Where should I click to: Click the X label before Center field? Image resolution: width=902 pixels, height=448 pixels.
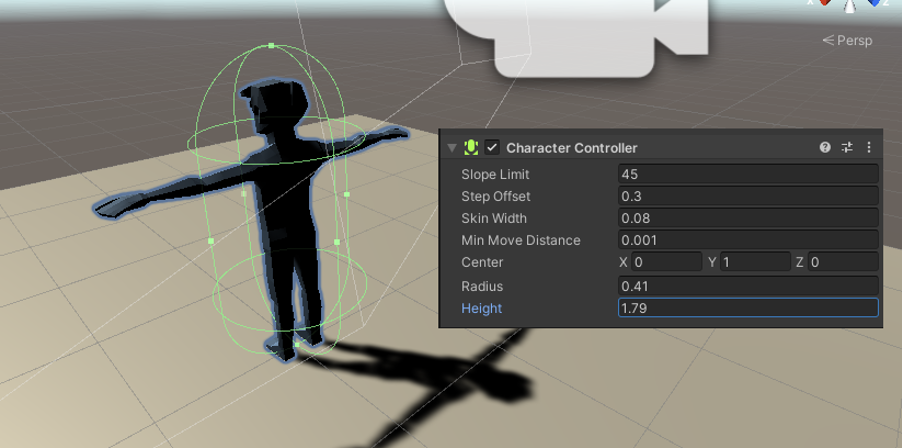623,262
